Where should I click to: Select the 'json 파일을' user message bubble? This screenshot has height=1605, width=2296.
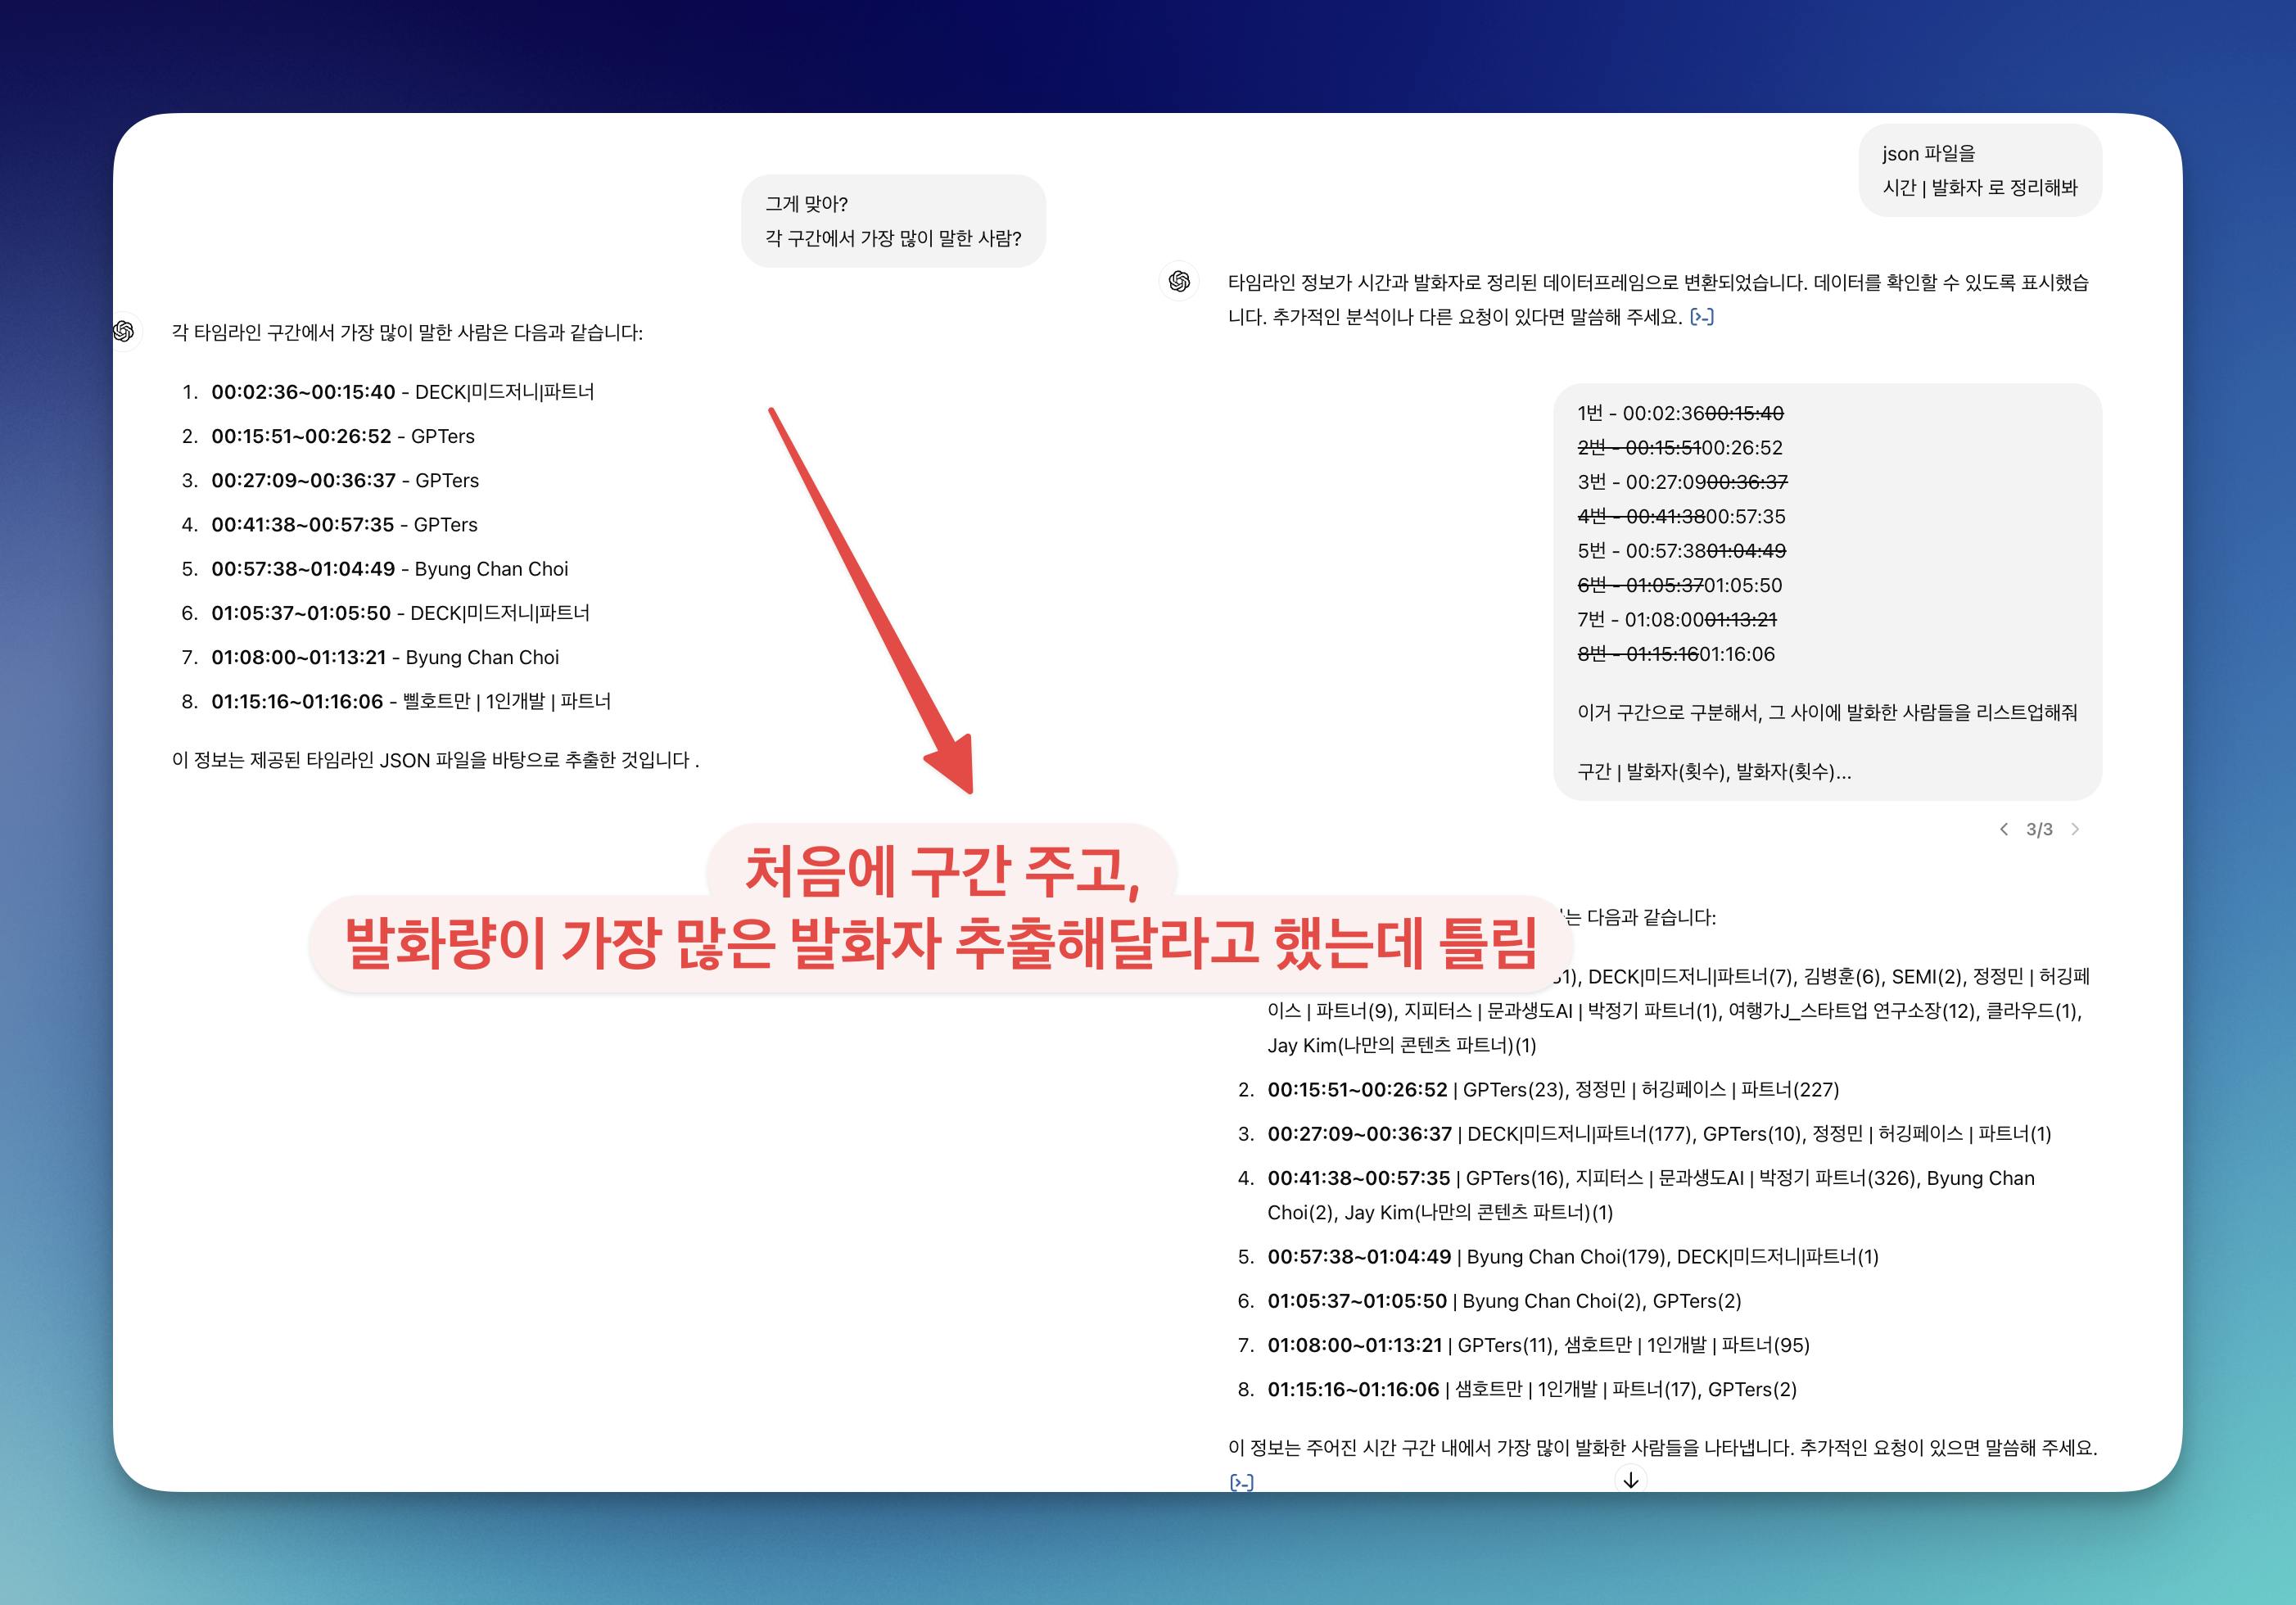coord(1979,170)
